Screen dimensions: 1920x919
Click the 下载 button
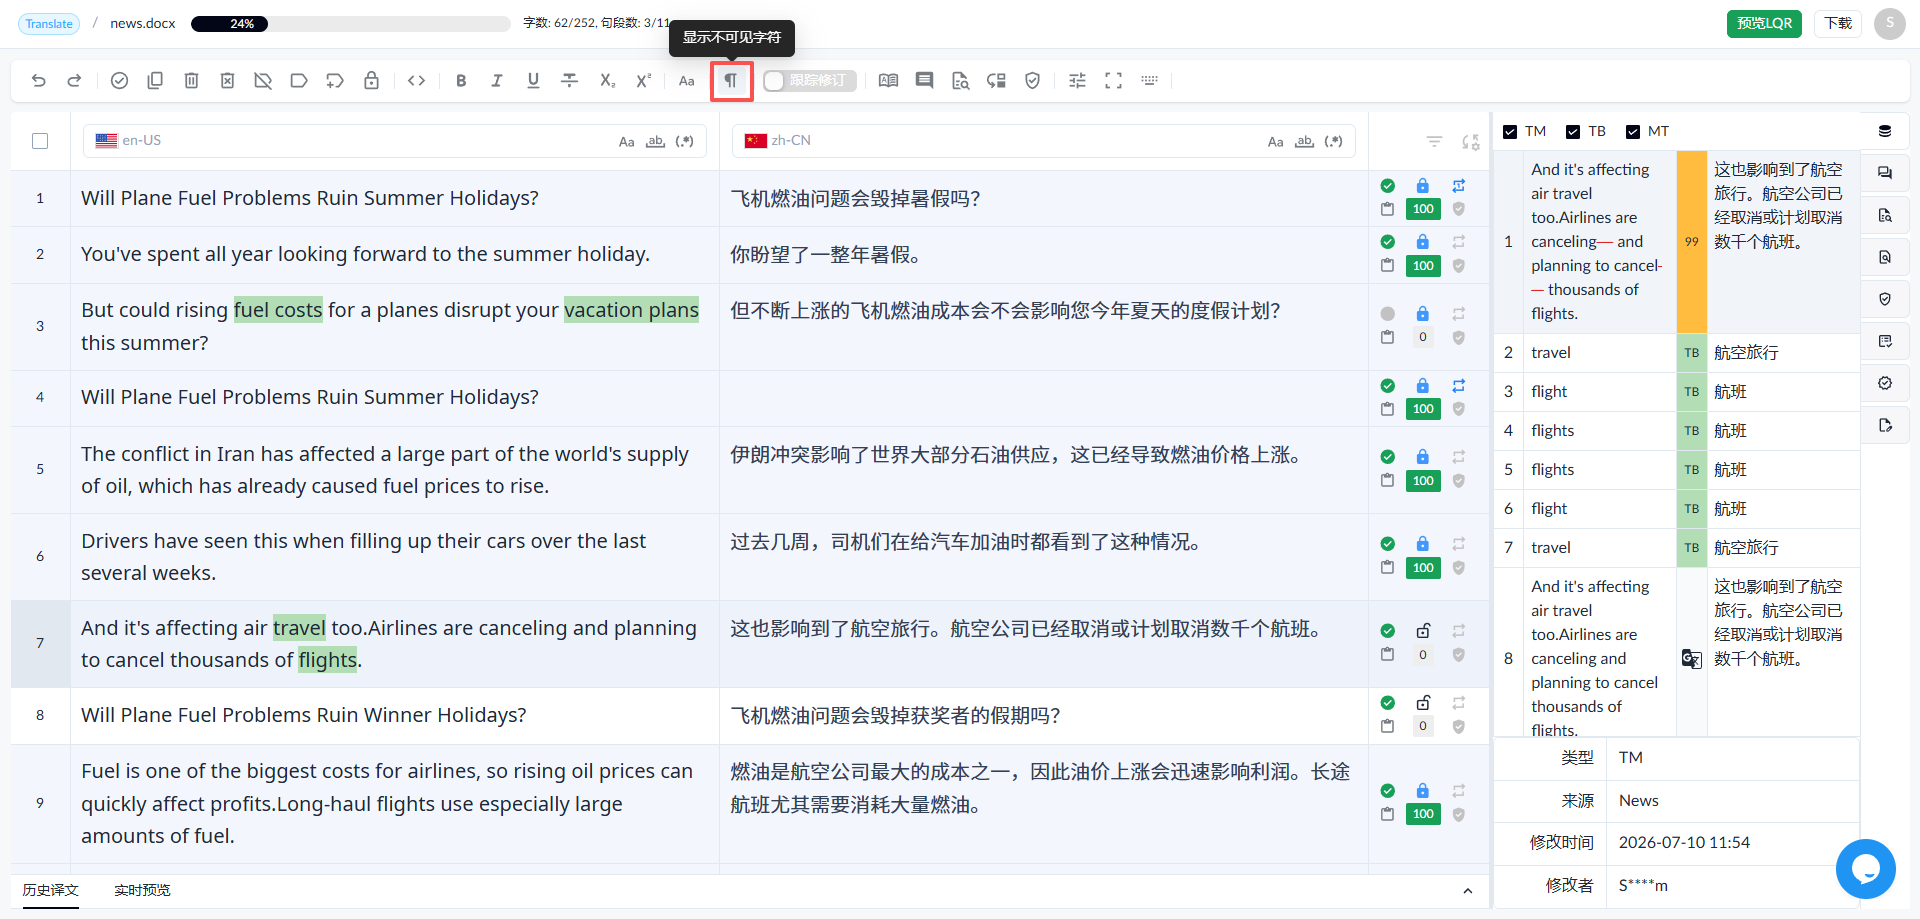1838,24
